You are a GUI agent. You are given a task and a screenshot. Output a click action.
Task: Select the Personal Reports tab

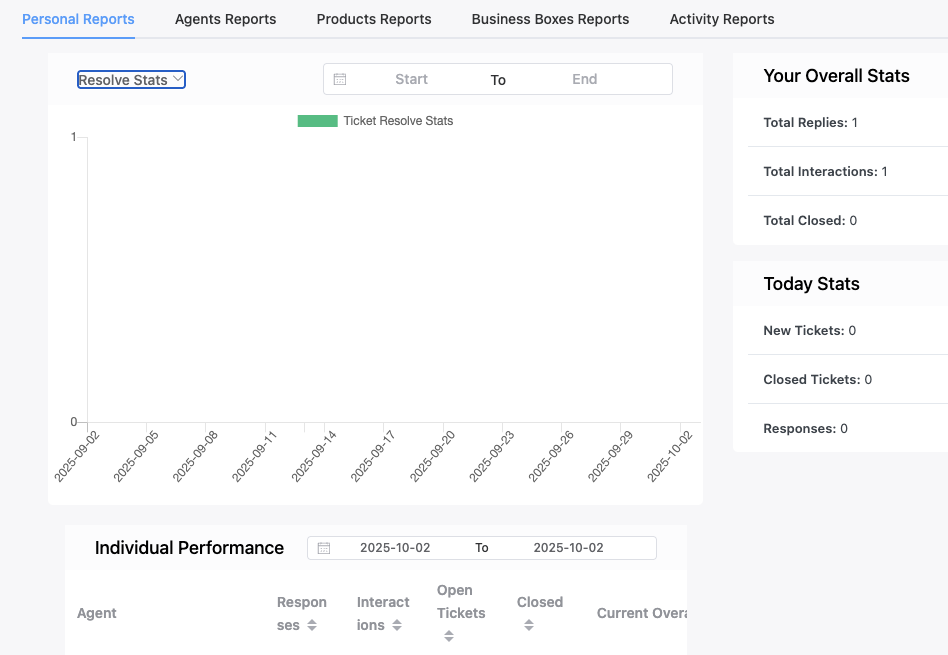pos(78,19)
